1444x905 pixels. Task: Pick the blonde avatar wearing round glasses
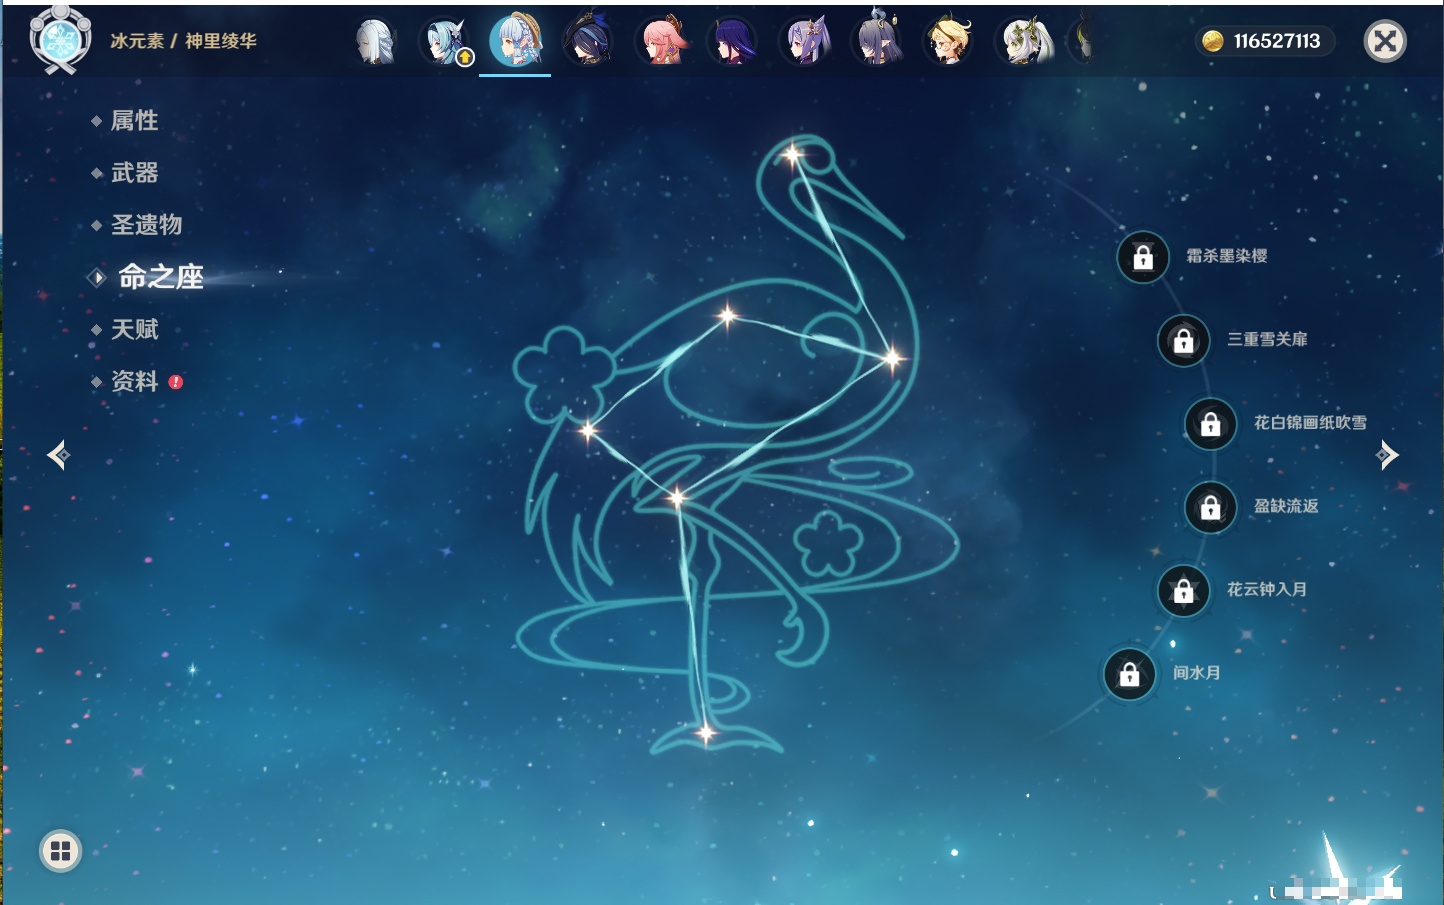point(948,42)
